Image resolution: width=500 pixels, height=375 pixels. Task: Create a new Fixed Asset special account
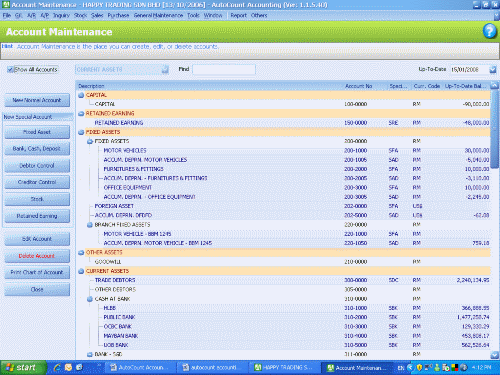(x=37, y=132)
